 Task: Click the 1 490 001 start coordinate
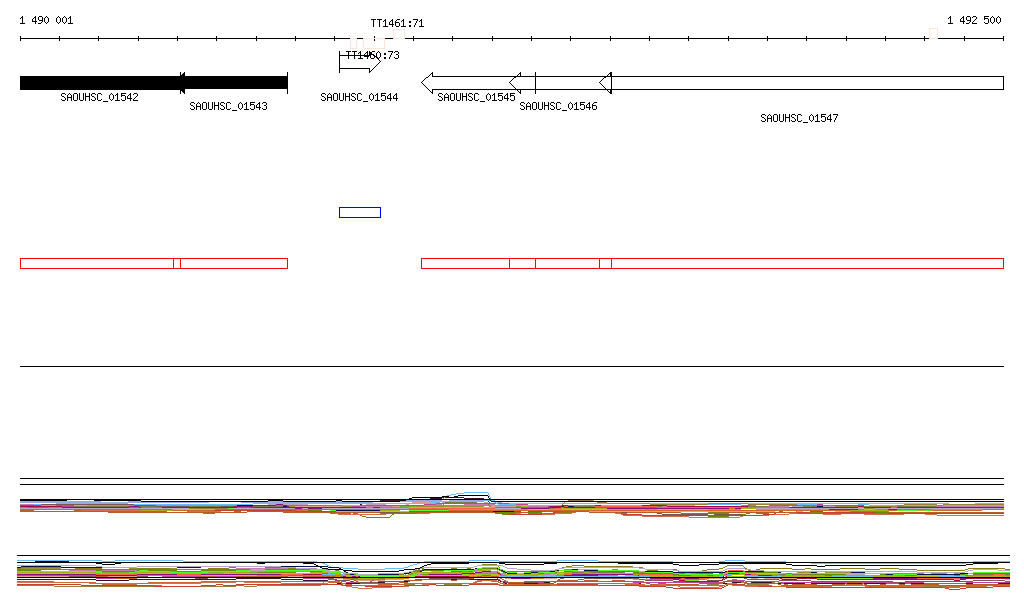point(46,20)
